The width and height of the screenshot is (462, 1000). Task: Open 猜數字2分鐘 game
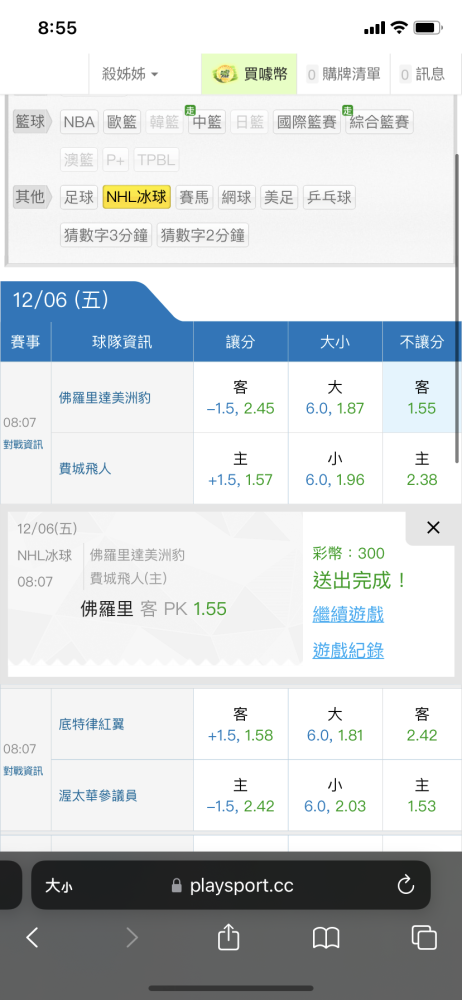pyautogui.click(x=203, y=235)
